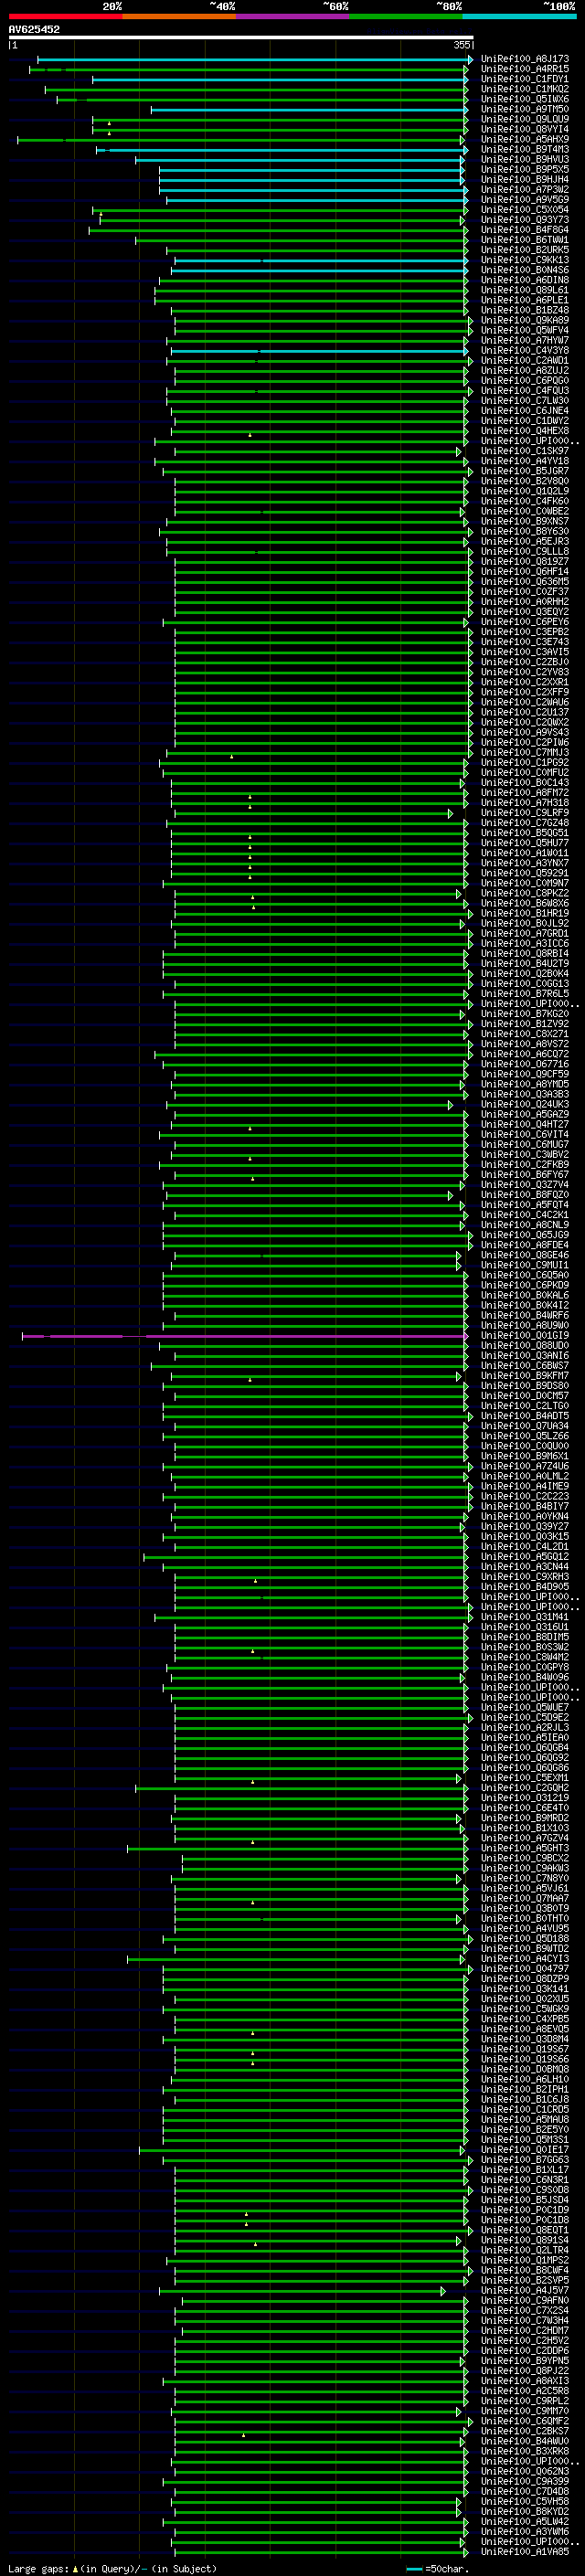Open hit UniRef100_C1MKQ2
Screen dimensions: 585x2576
pyautogui.click(x=524, y=89)
